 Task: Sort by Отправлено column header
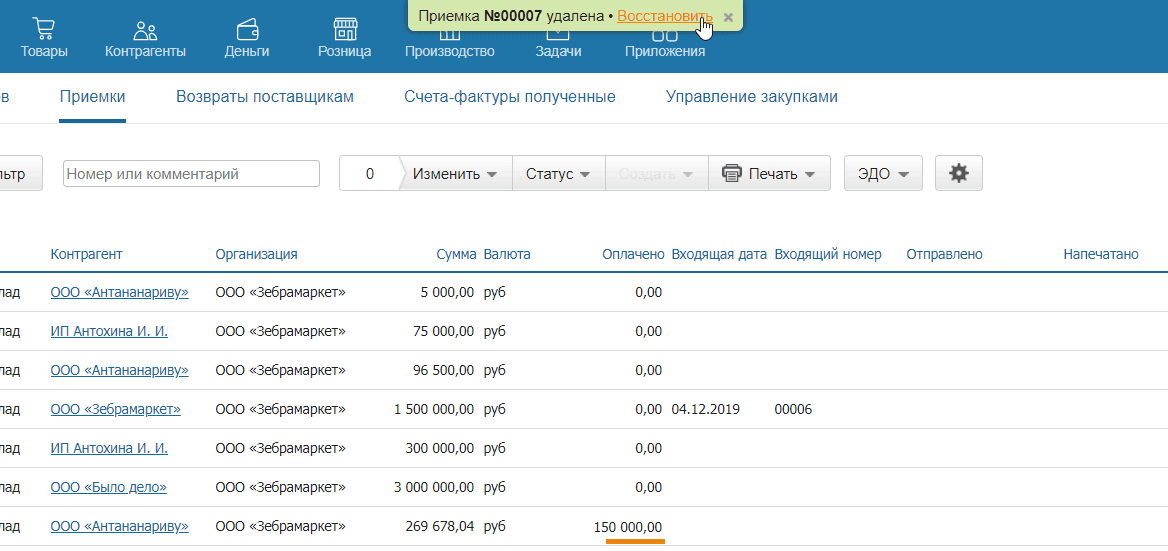pos(945,255)
